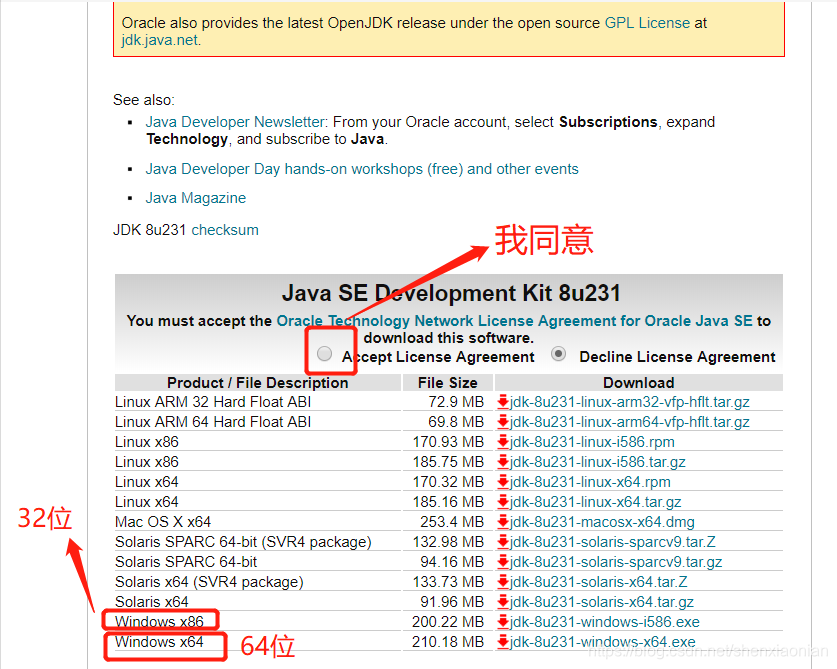Download jdk-8u231-linux-i586.rpm file link

[592, 442]
